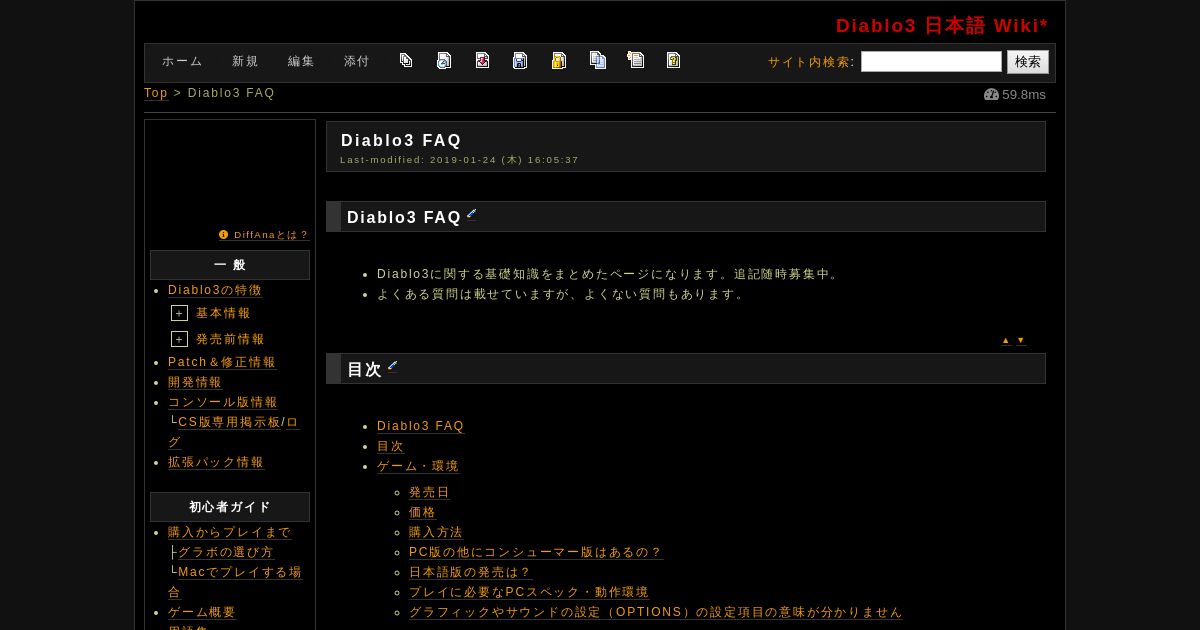Screen dimensions: 1200x630
Task: Click the 検索 search button
Action: tap(1028, 62)
